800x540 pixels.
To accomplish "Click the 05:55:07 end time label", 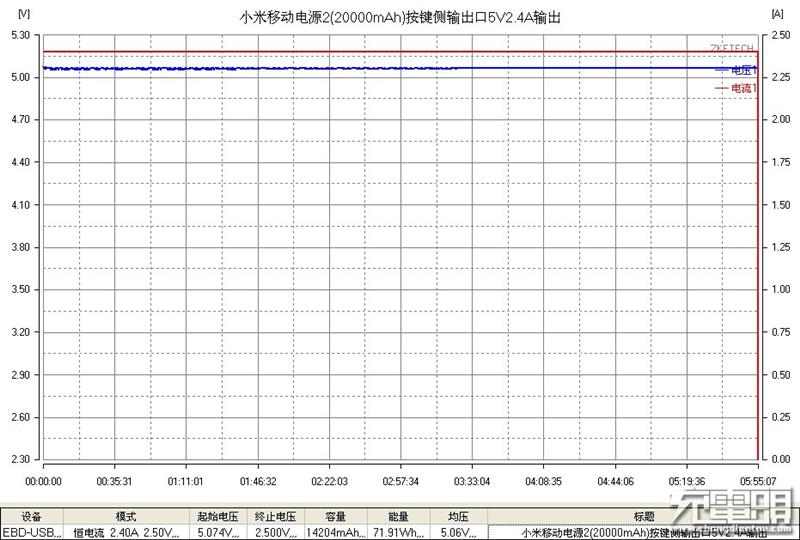I will pos(757,480).
